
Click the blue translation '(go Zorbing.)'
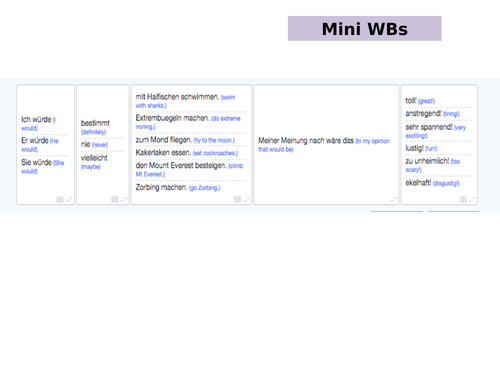click(x=205, y=188)
